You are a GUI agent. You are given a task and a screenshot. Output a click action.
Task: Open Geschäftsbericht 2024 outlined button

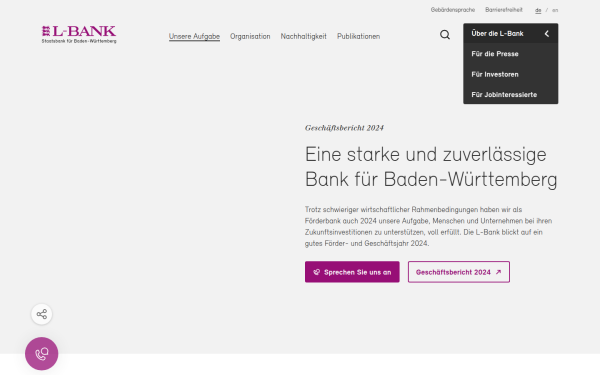click(x=459, y=272)
